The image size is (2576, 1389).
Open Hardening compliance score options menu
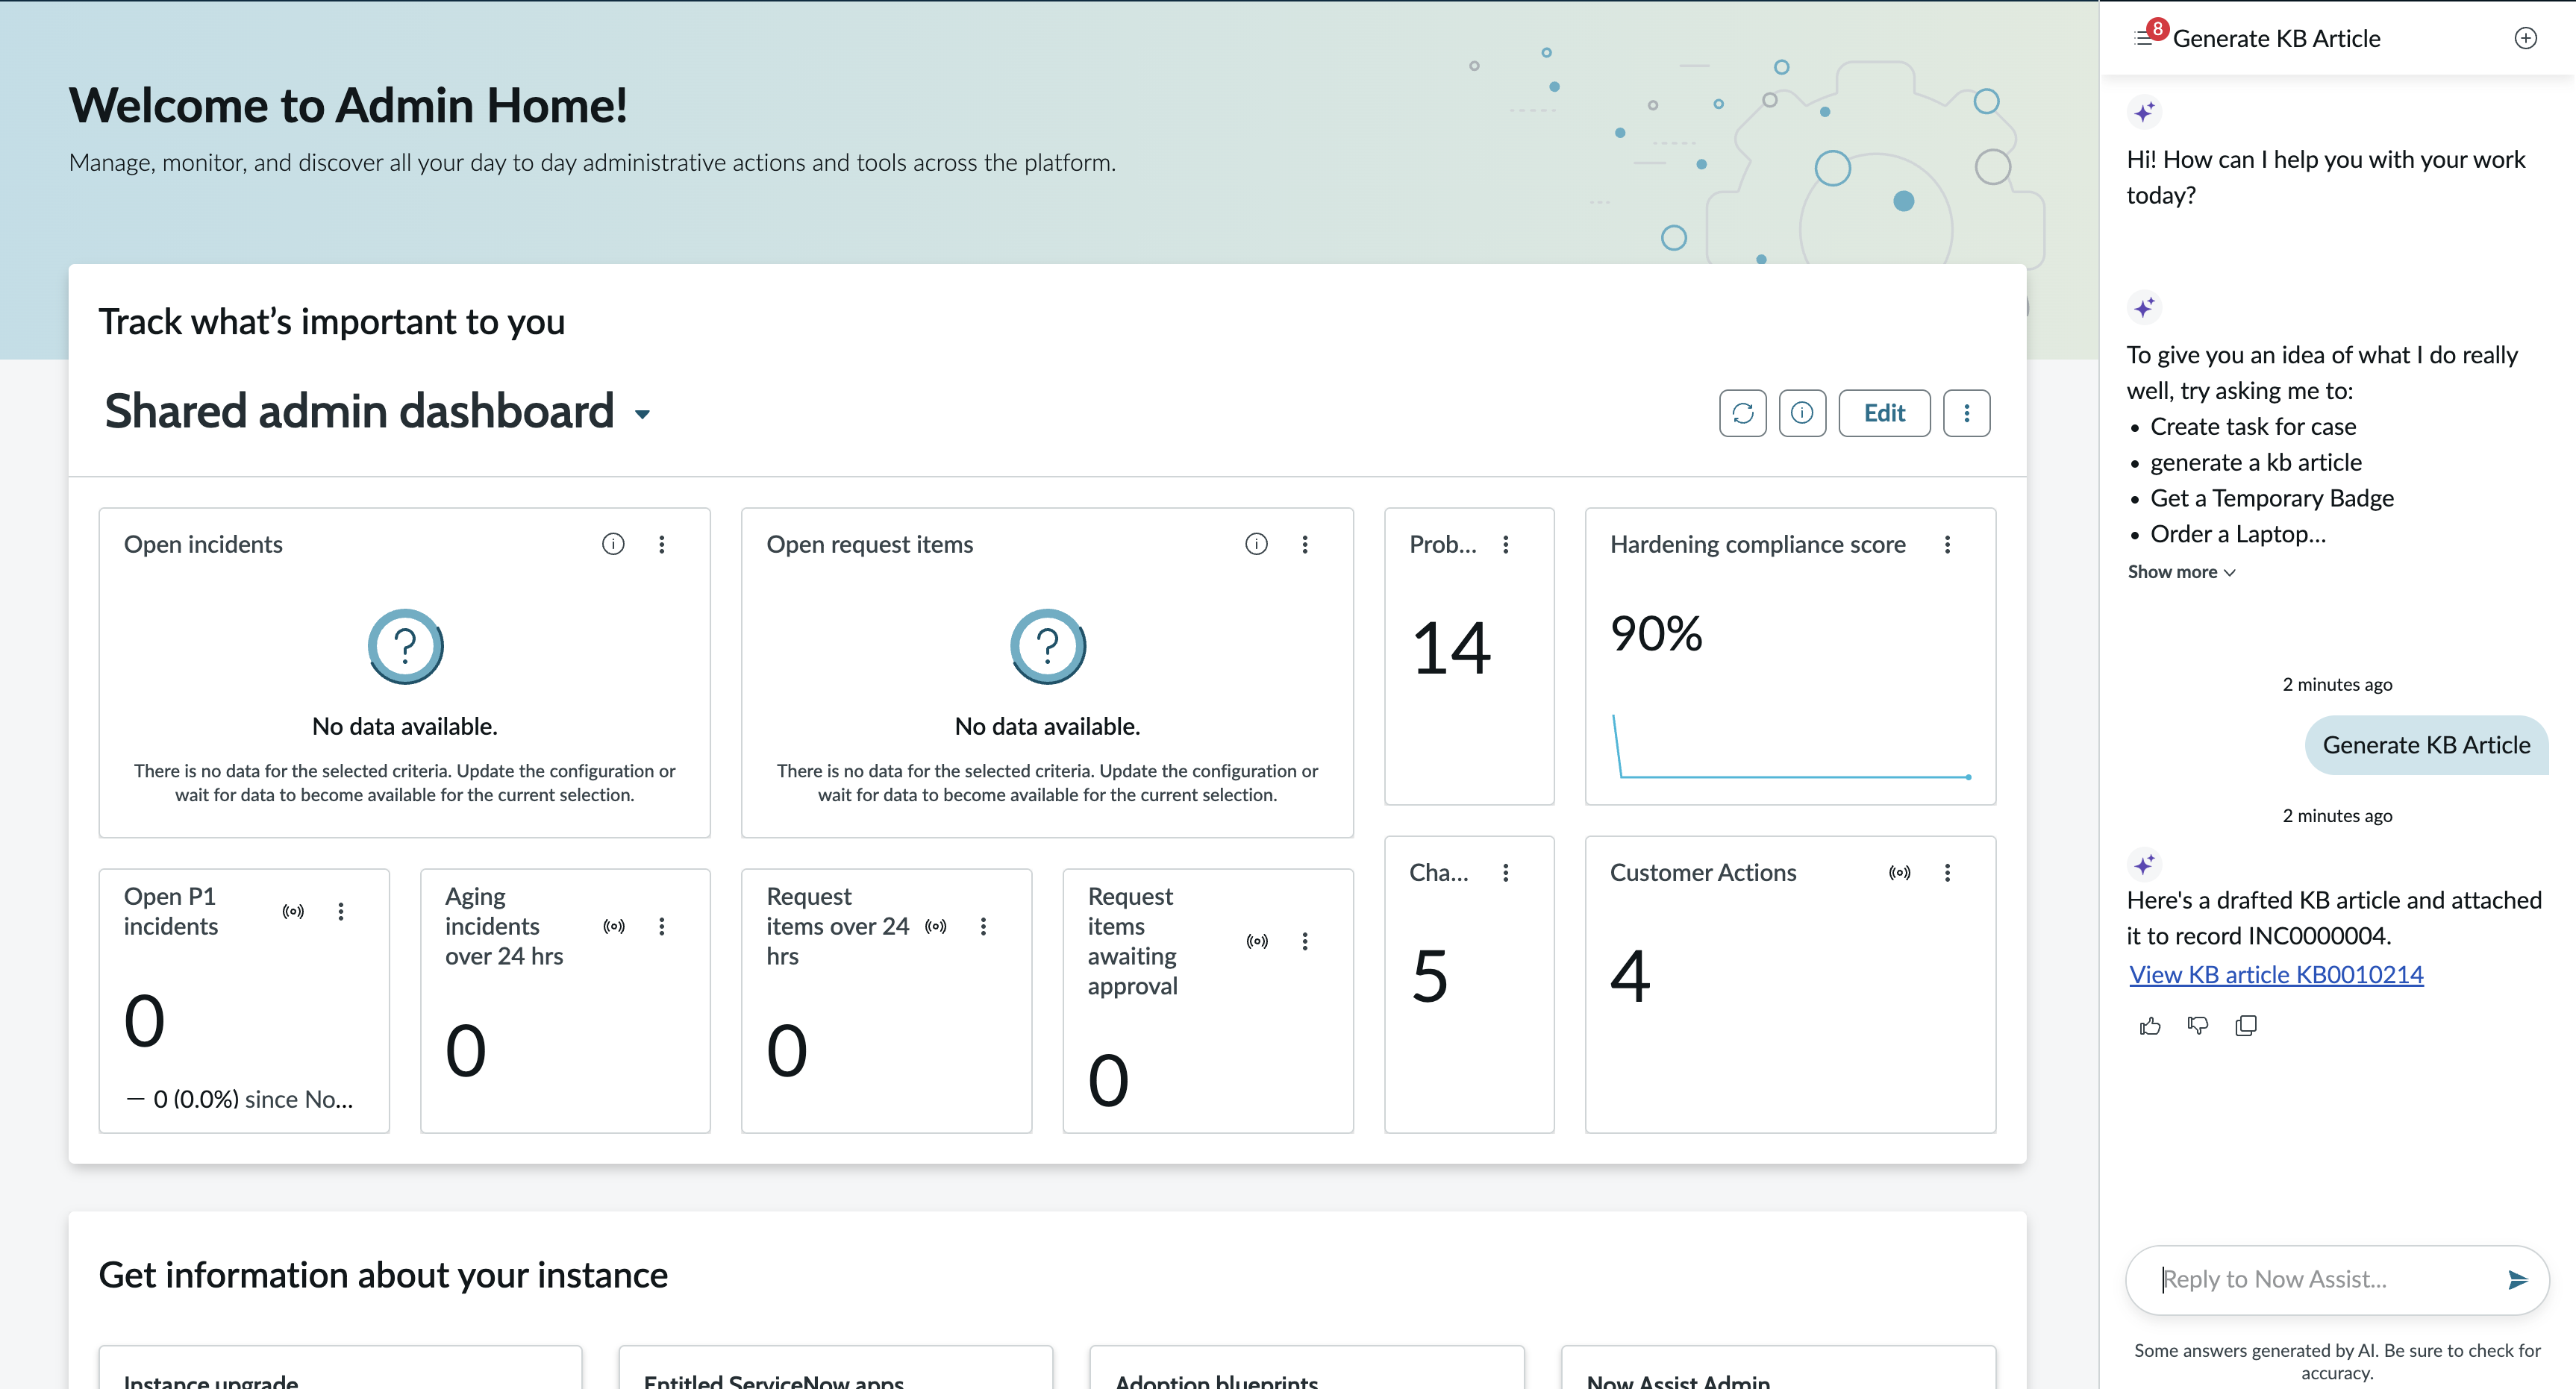point(1946,544)
